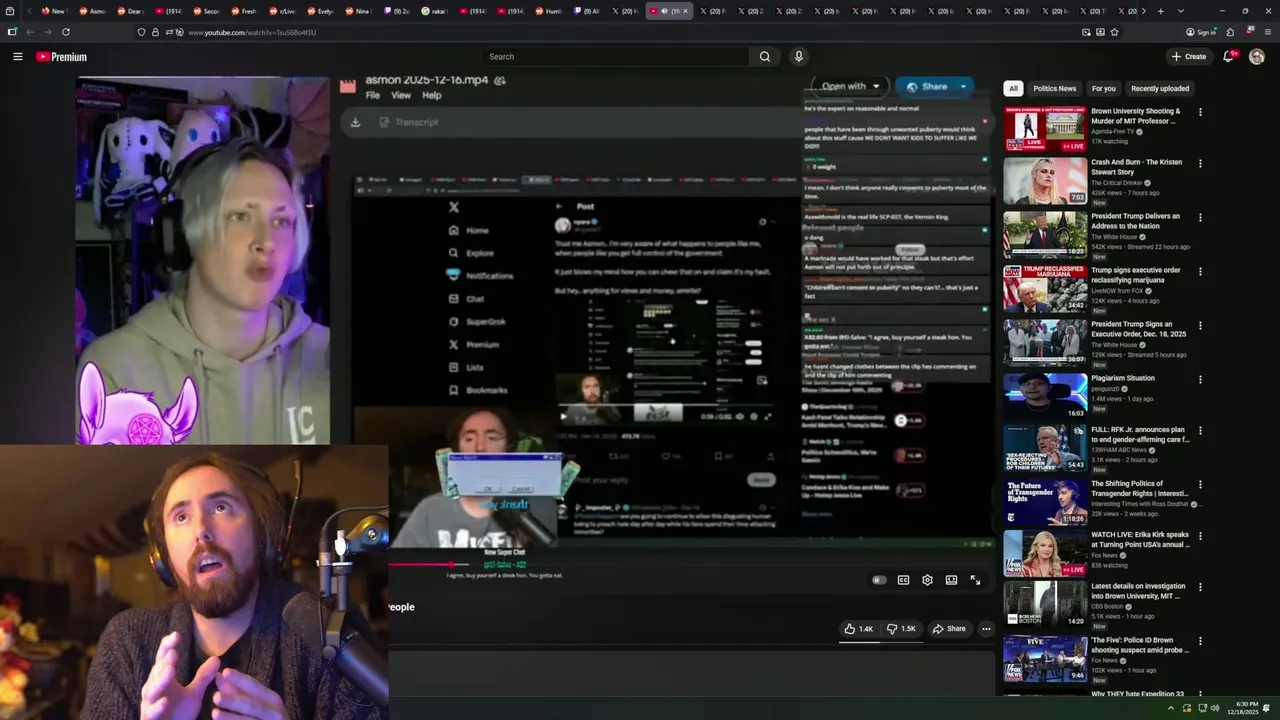Image resolution: width=1280 pixels, height=720 pixels.
Task: Open the Erika Kirk live video thumbnail
Action: click(x=1045, y=552)
